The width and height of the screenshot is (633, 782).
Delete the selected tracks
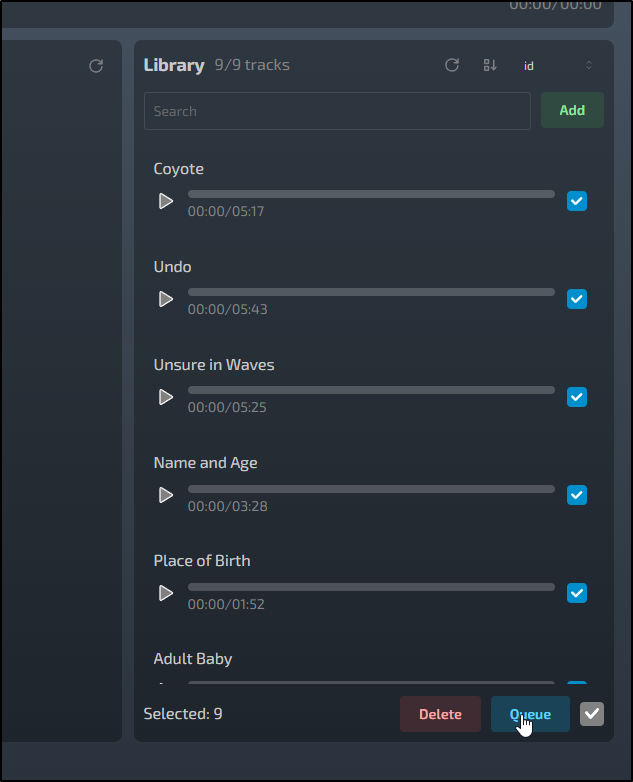440,714
